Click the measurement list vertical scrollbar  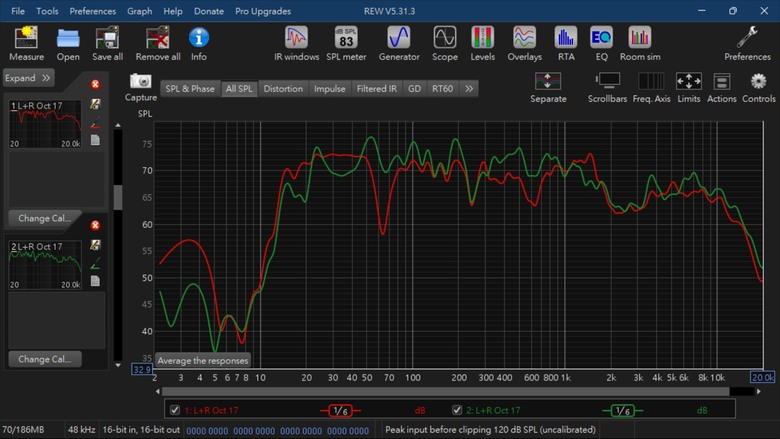(x=118, y=197)
